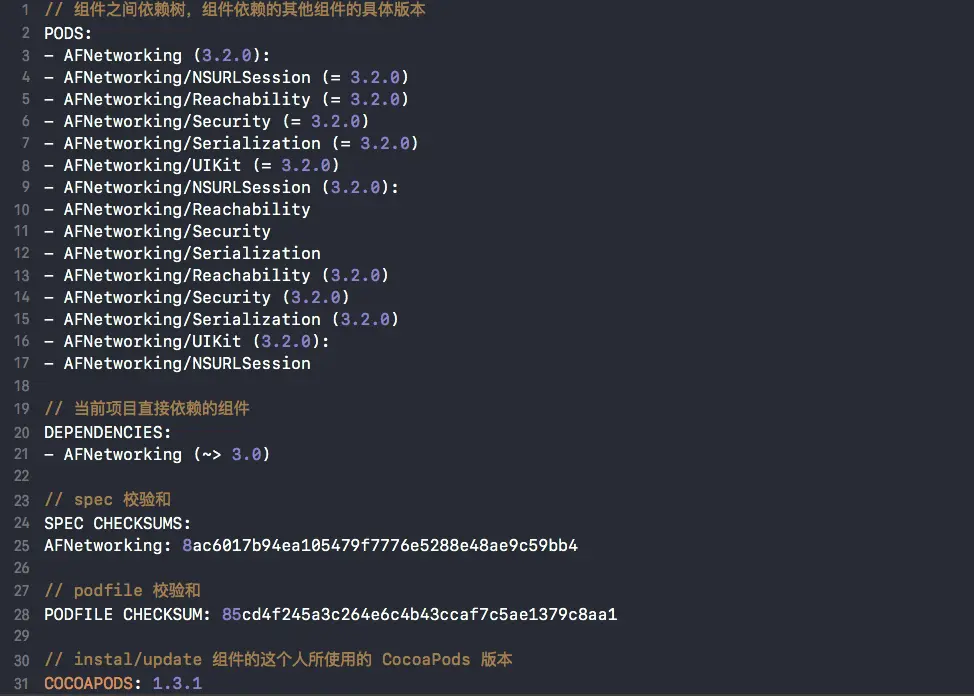Click the "COCOAPODS" keyword on line 31
The height and width of the screenshot is (696, 974).
[x=88, y=684]
